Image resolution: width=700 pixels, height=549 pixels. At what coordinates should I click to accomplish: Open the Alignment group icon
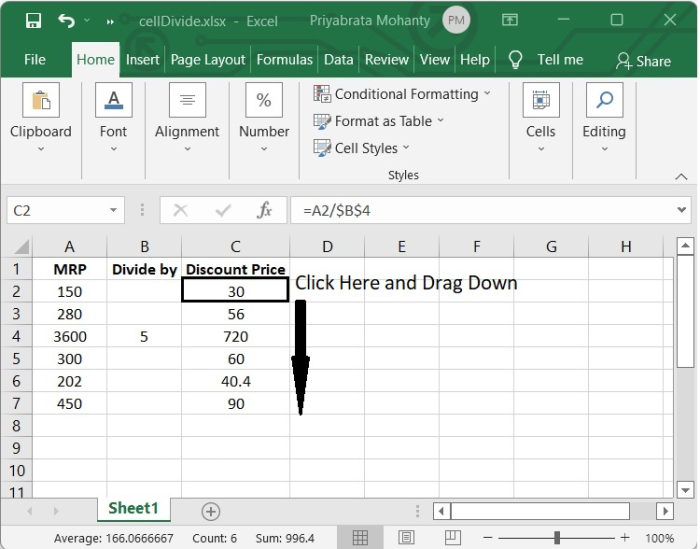(x=187, y=101)
